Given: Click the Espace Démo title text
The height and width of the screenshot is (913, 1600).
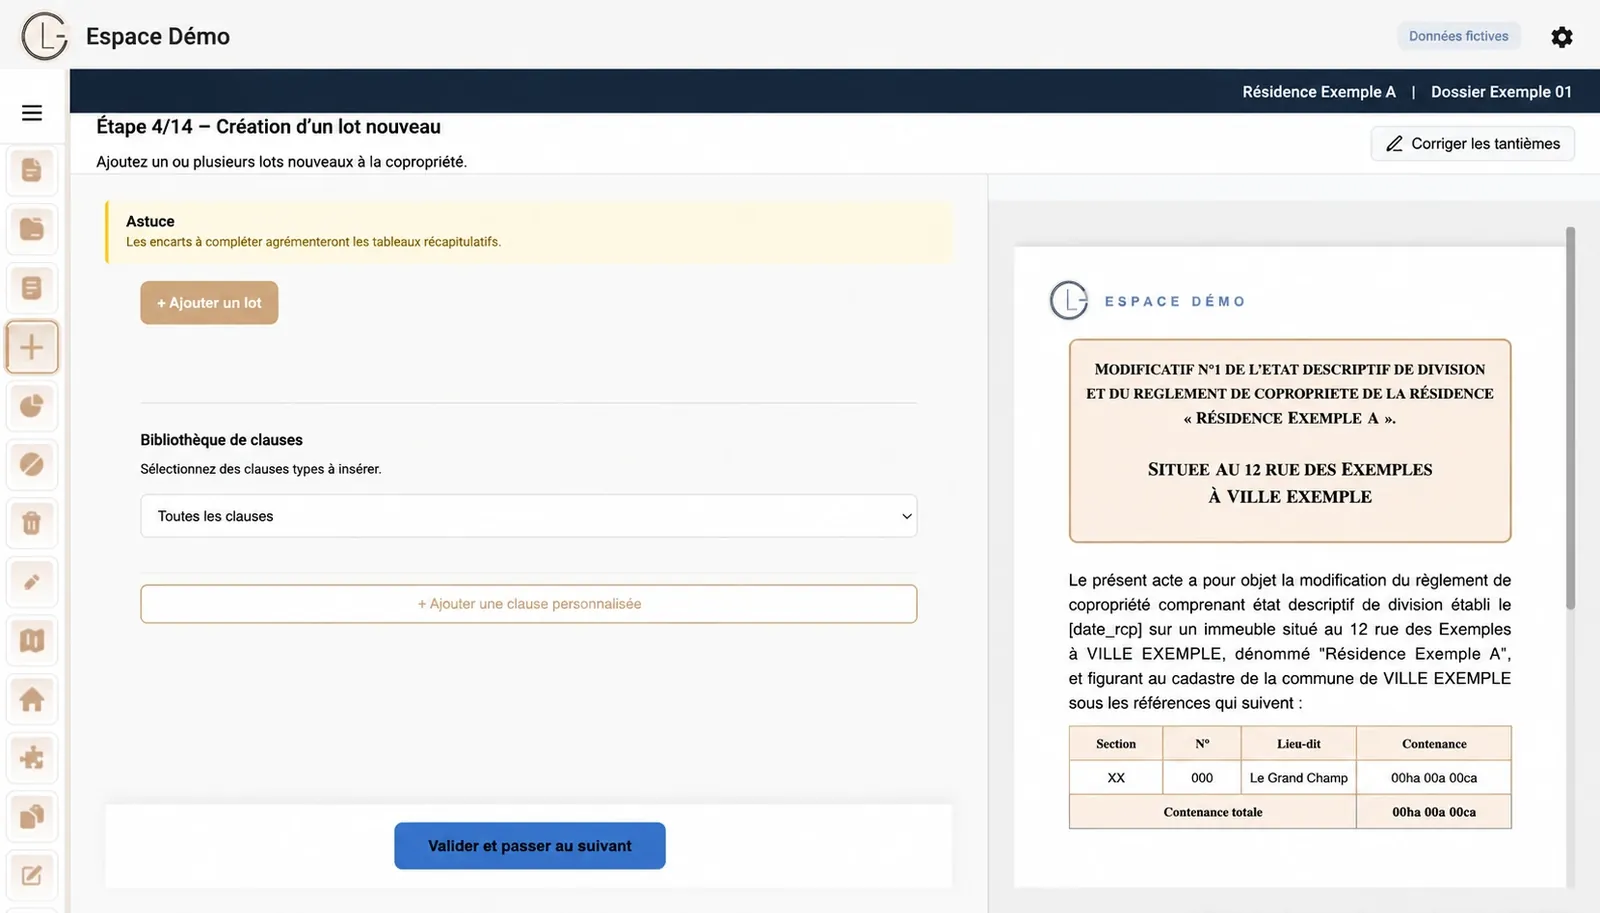Looking at the screenshot, I should pos(158,37).
